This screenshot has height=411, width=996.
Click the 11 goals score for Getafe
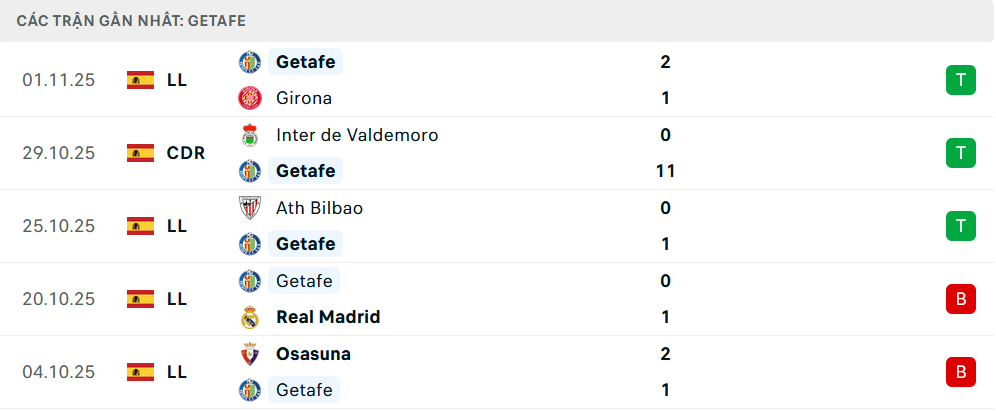[x=666, y=171]
